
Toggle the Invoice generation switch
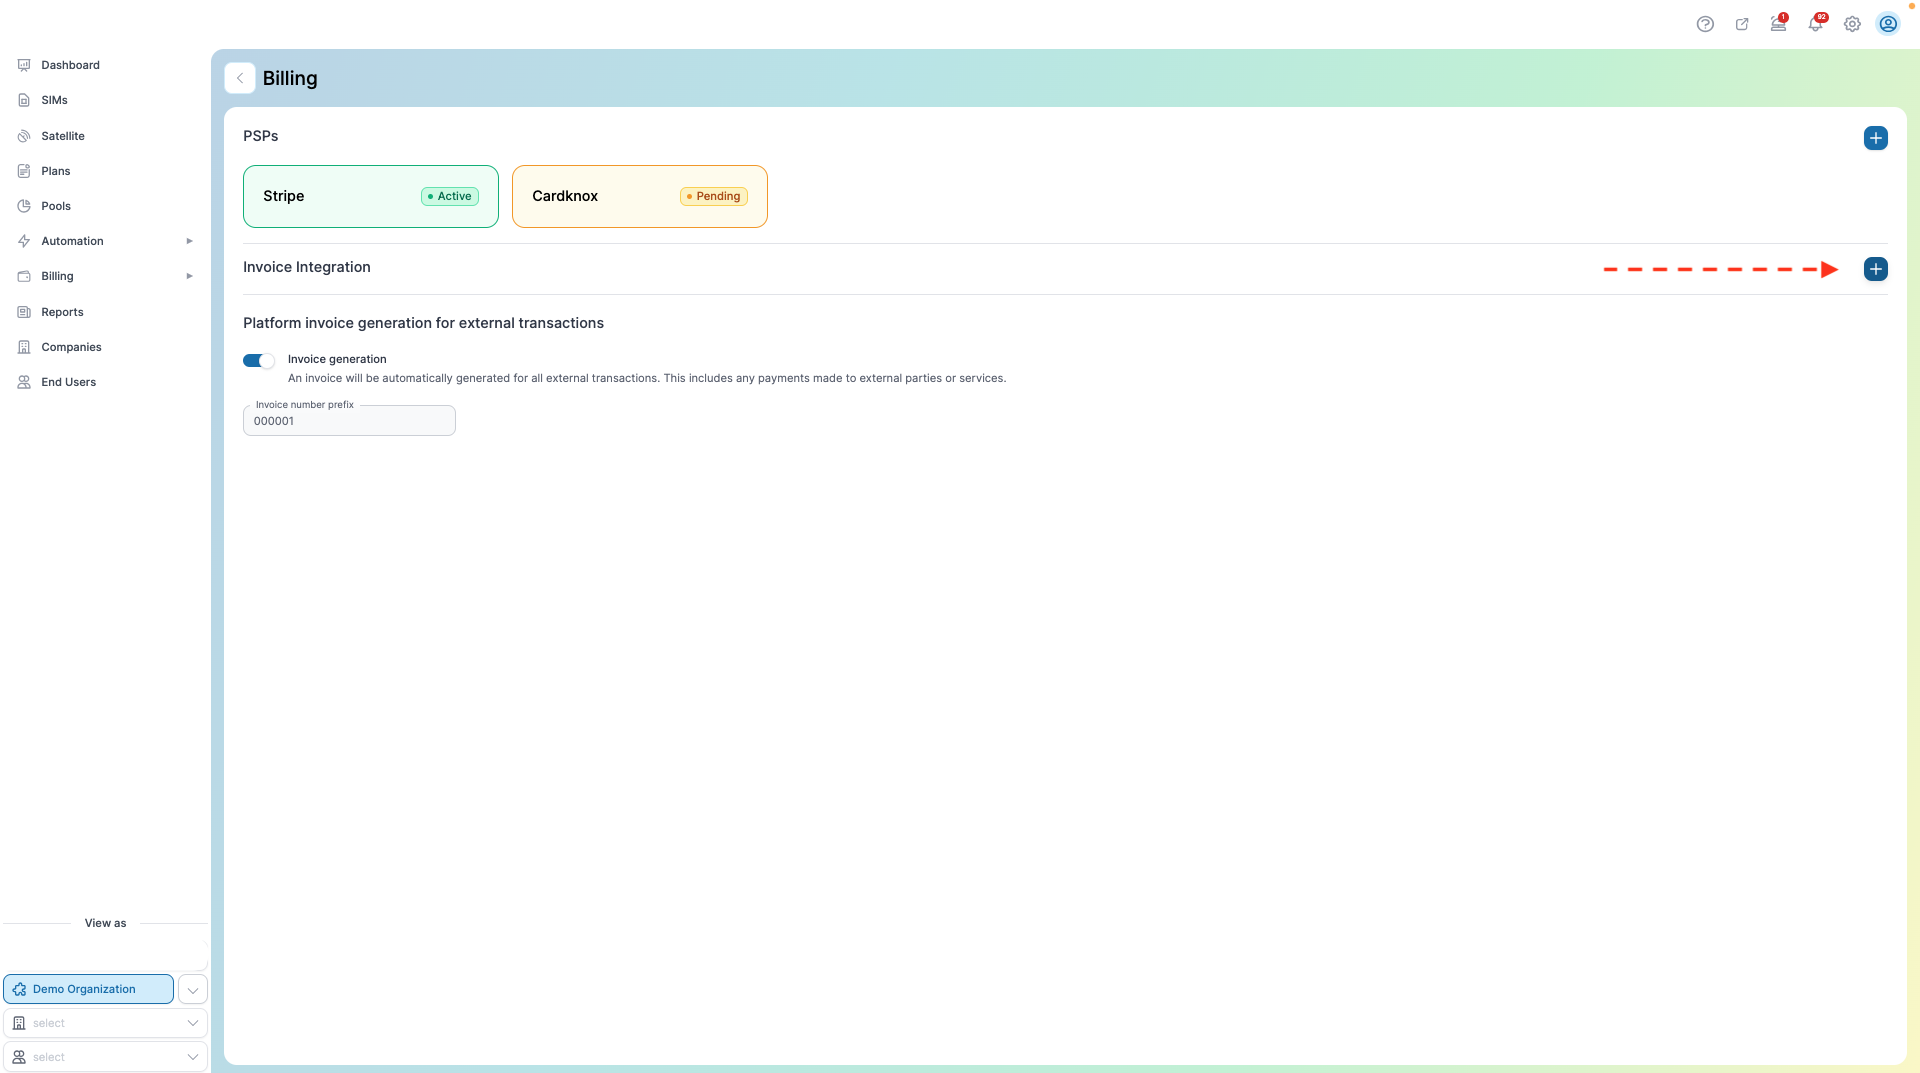[x=259, y=361]
